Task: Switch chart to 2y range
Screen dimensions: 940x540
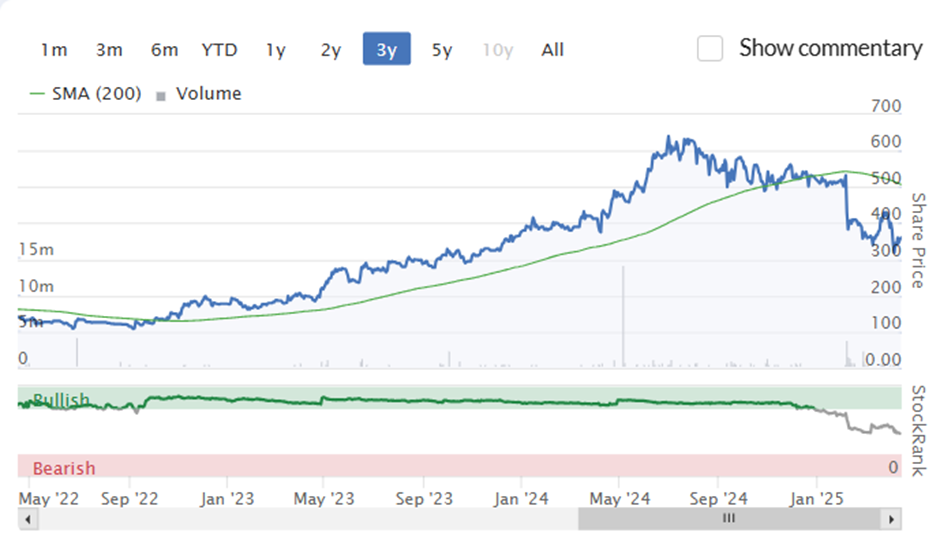Action: (x=331, y=49)
